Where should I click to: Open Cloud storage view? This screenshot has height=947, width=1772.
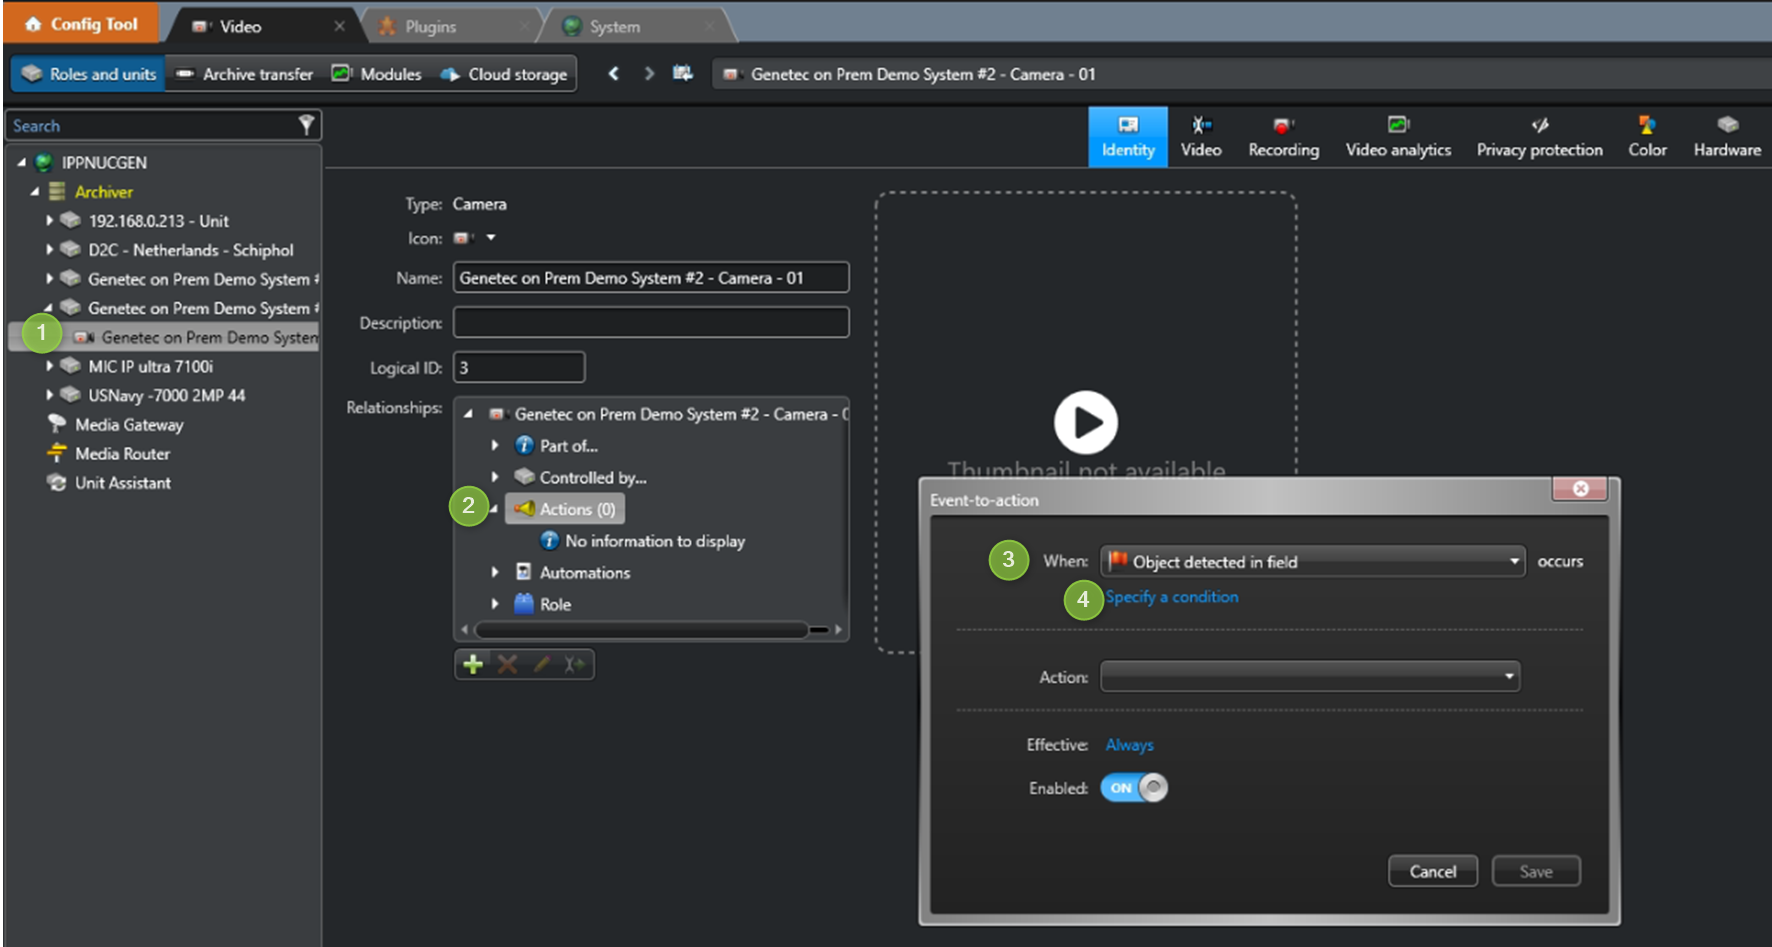click(x=507, y=74)
